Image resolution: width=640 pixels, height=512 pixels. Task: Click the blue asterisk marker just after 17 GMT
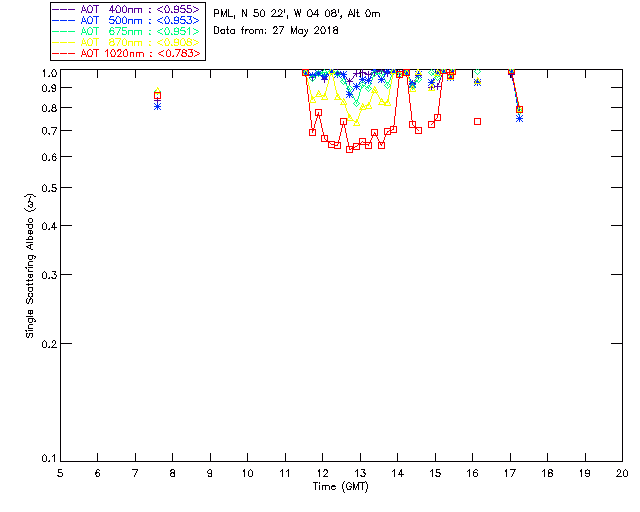click(519, 118)
